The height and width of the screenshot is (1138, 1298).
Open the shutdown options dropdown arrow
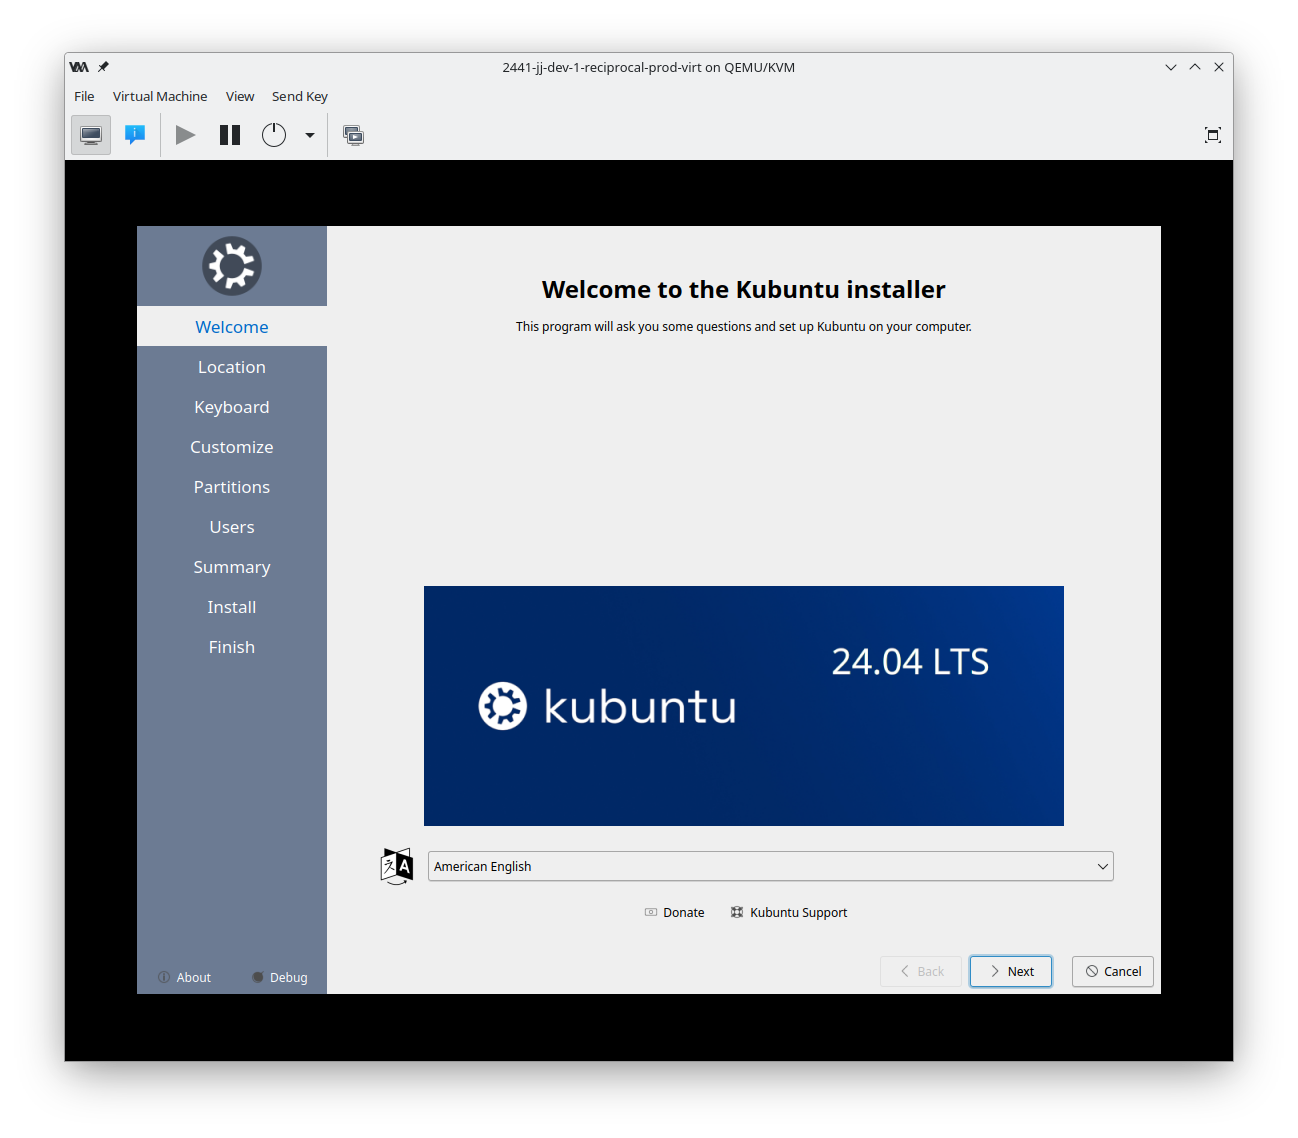pyautogui.click(x=310, y=135)
